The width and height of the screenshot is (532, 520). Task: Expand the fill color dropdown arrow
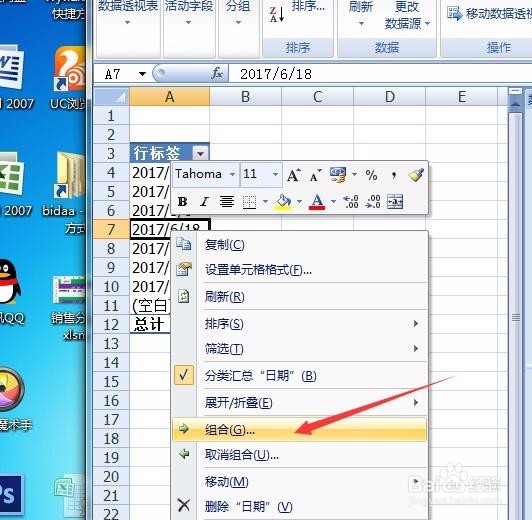pyautogui.click(x=299, y=201)
